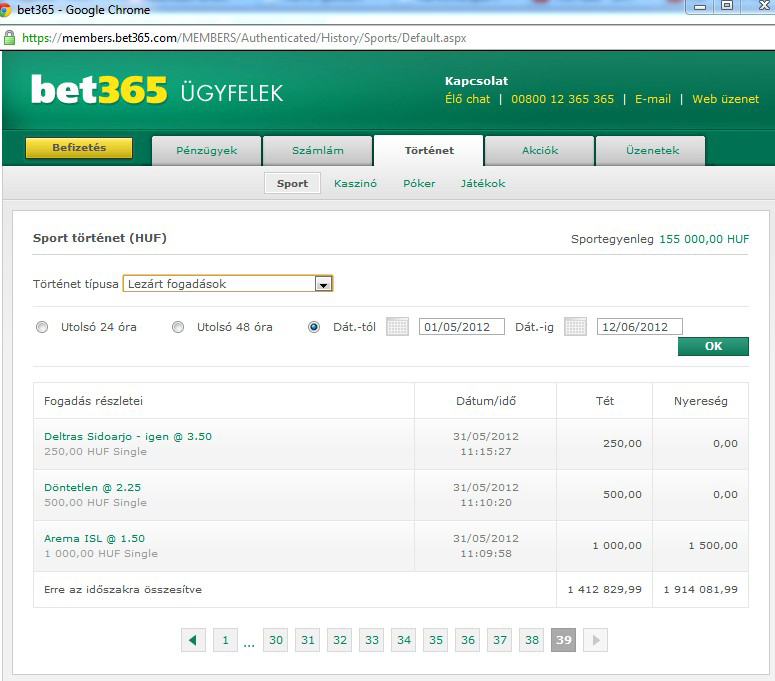Switch to Játékok history

click(483, 183)
